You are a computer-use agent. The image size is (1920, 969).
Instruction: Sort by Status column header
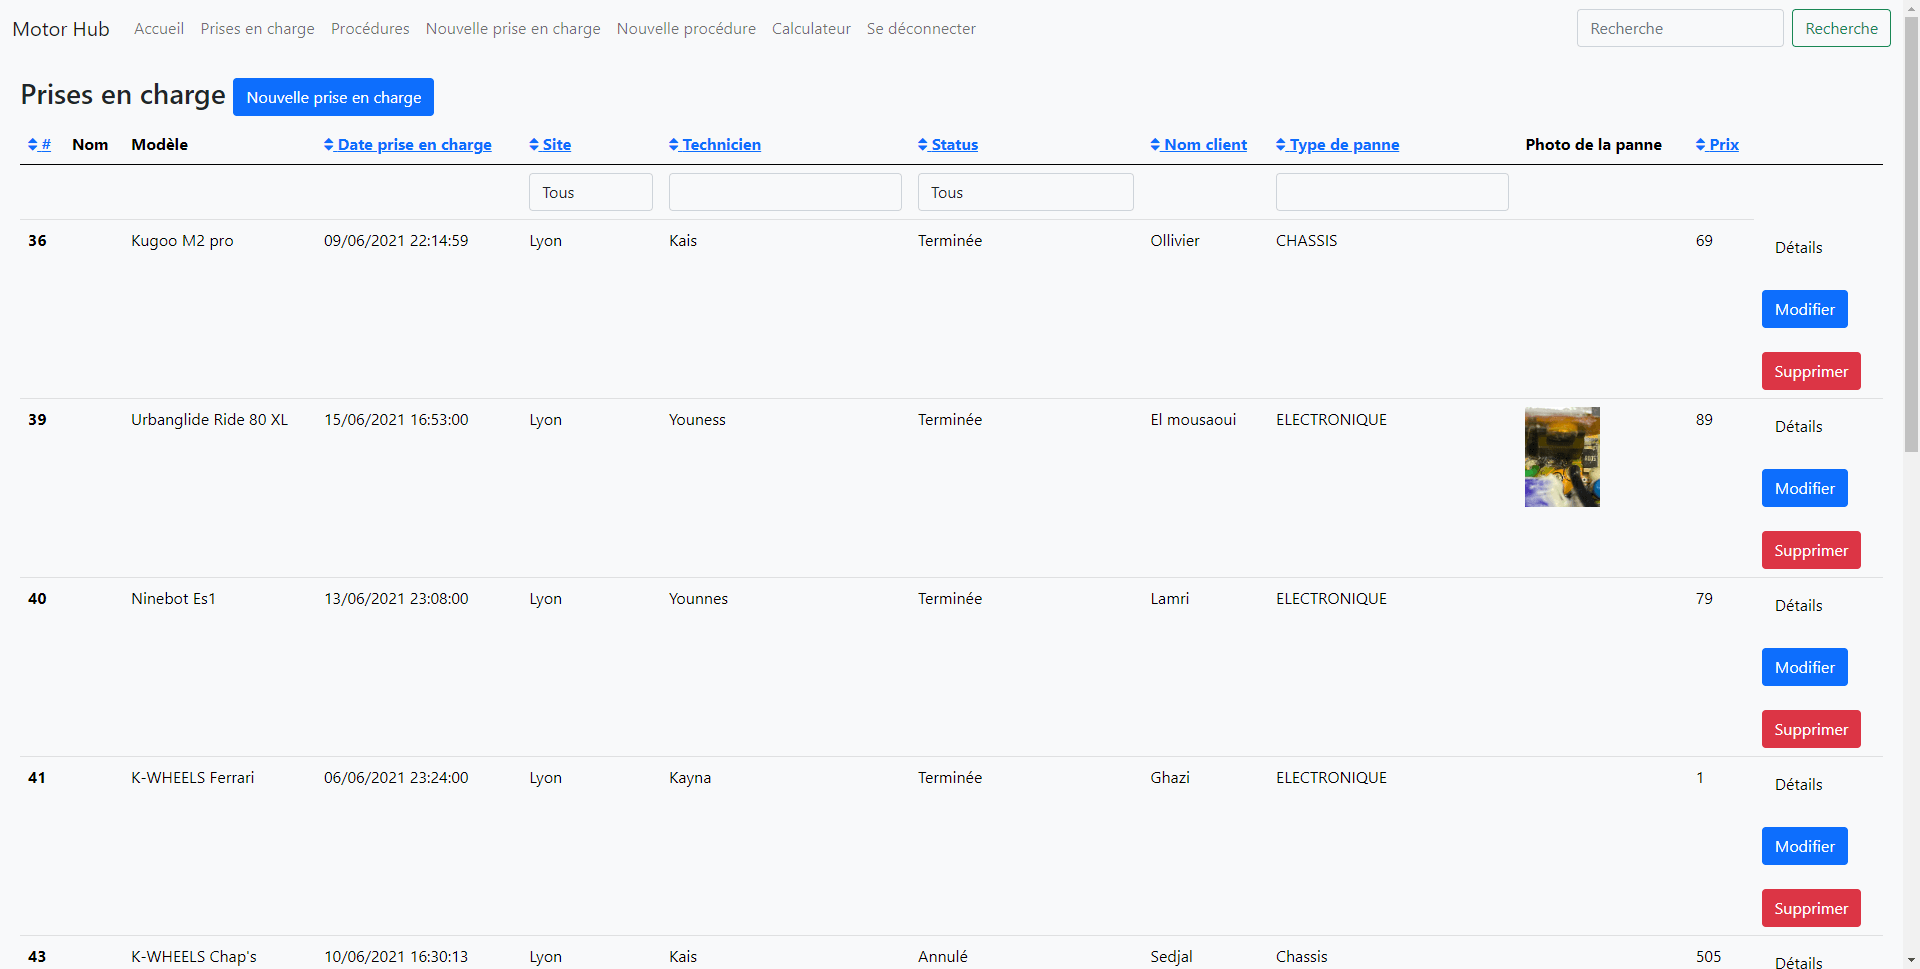pos(948,145)
